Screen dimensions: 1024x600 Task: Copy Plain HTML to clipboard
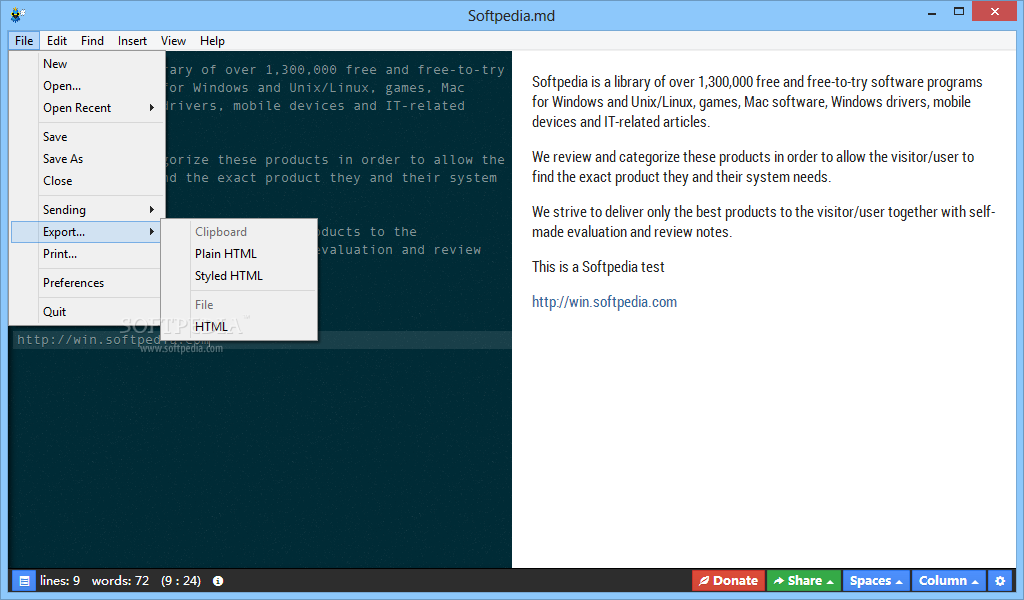[x=239, y=254]
